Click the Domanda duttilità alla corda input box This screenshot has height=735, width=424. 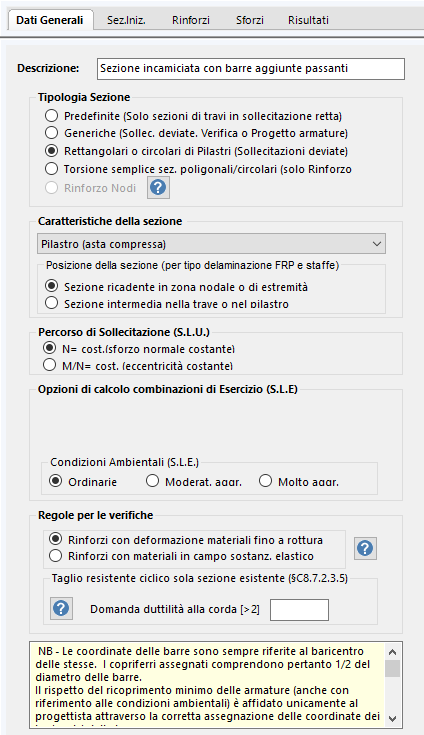click(x=299, y=609)
